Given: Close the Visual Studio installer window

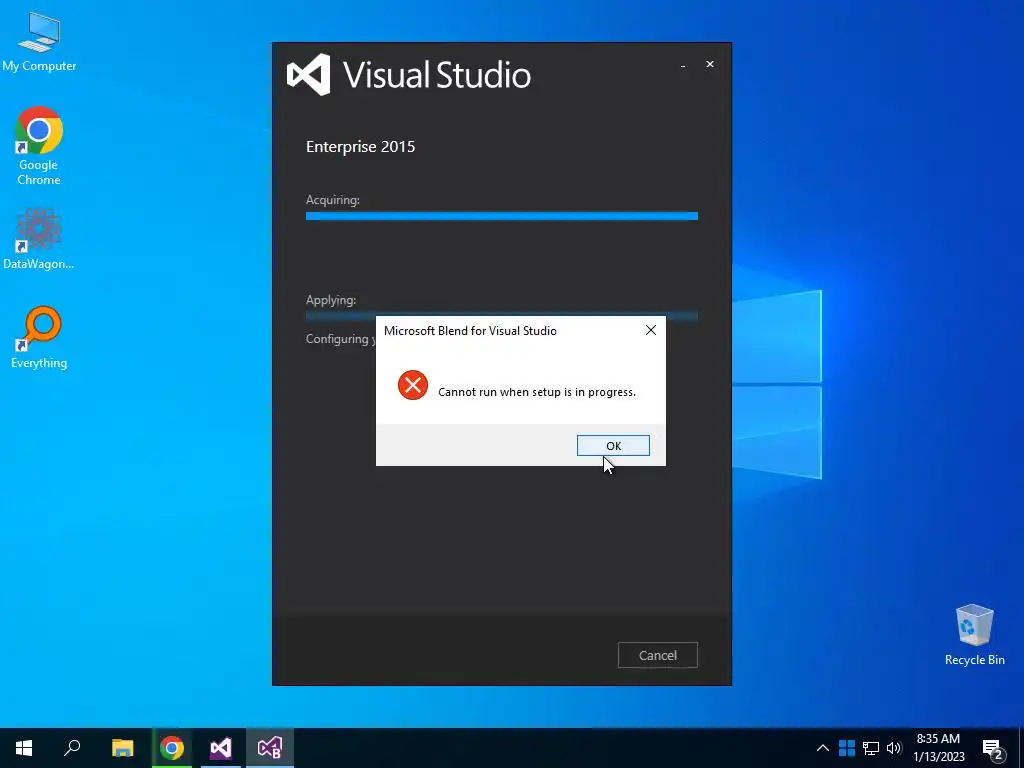Looking at the screenshot, I should [710, 64].
